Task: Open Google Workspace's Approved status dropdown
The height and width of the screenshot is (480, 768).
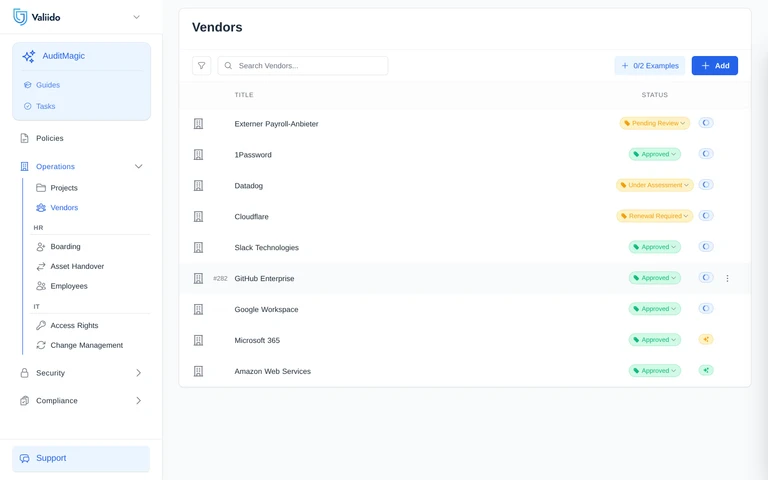Action: coord(655,309)
